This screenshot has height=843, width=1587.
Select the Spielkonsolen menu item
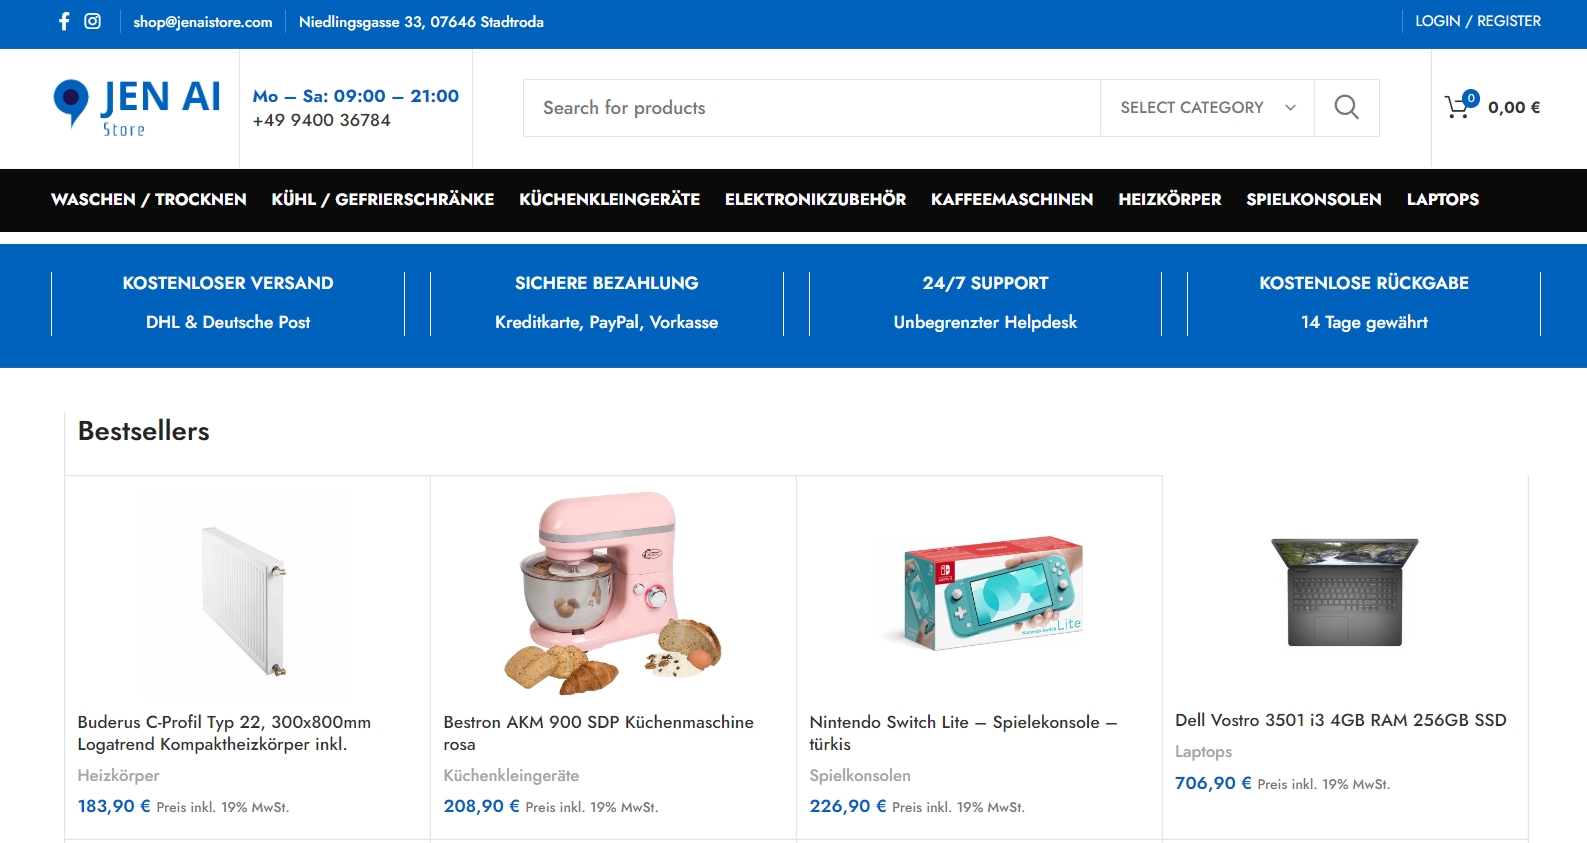coord(1313,199)
